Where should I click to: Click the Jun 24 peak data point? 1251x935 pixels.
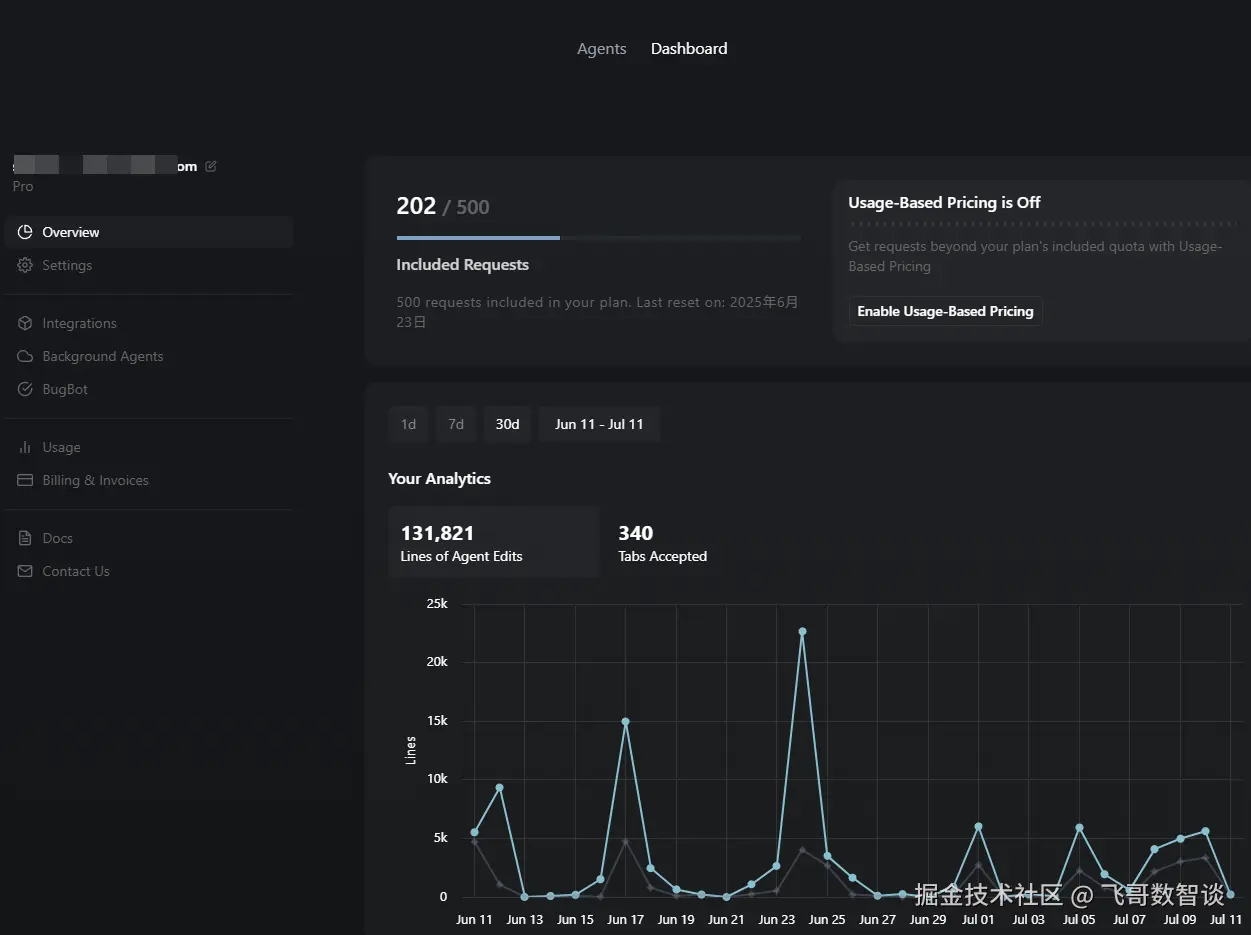[802, 632]
